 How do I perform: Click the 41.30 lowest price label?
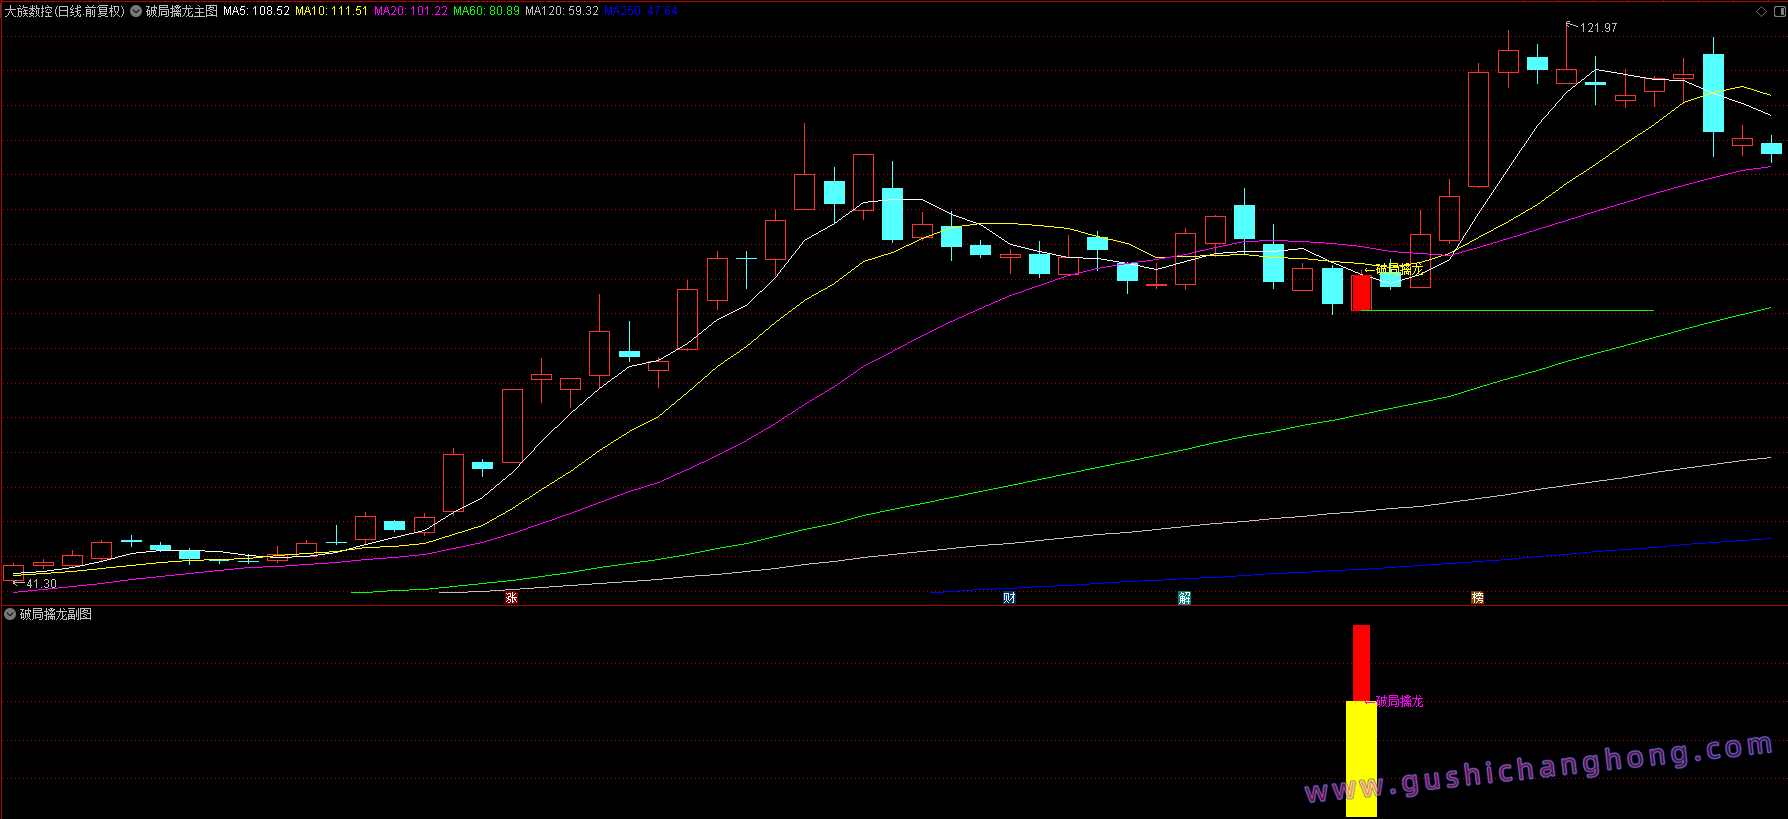[x=41, y=584]
